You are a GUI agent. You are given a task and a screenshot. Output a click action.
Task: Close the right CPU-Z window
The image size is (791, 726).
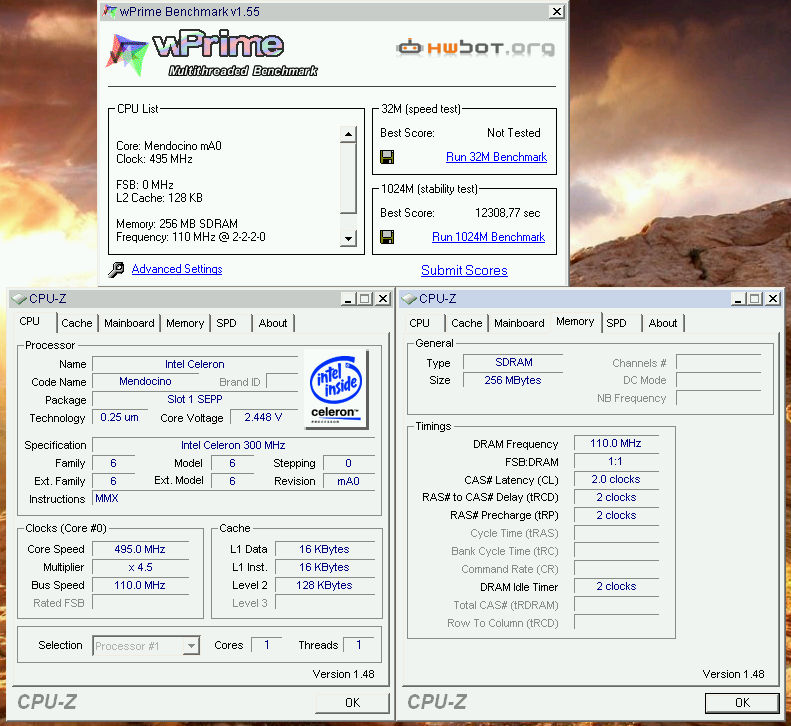[x=773, y=299]
